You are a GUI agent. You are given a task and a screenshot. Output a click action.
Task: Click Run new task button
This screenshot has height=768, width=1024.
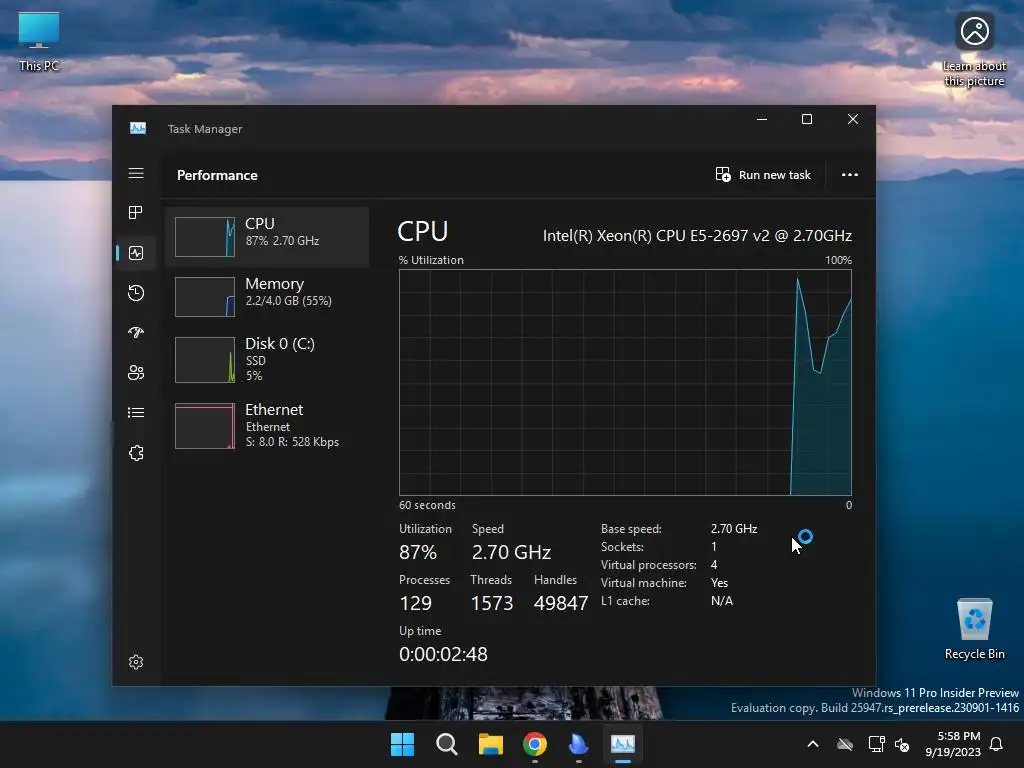[763, 175]
